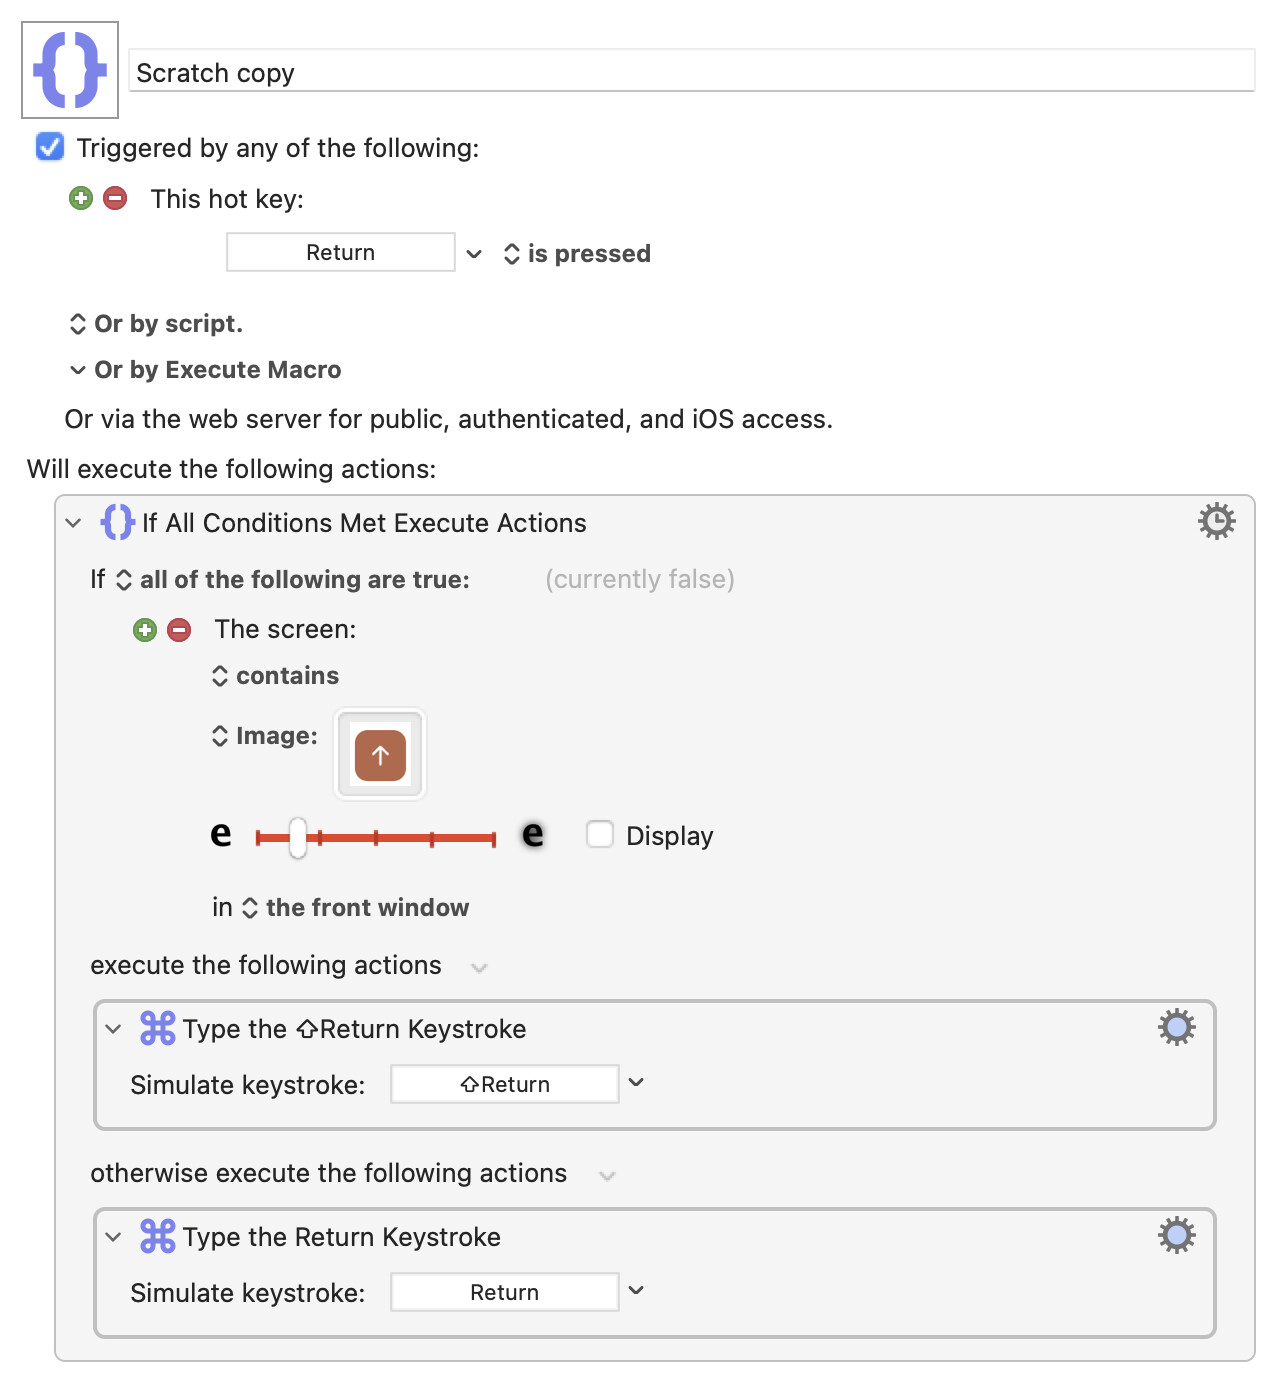Image resolution: width=1276 pixels, height=1382 pixels.
Task: Open the If All Conditions action gear menu
Action: coord(1216,522)
